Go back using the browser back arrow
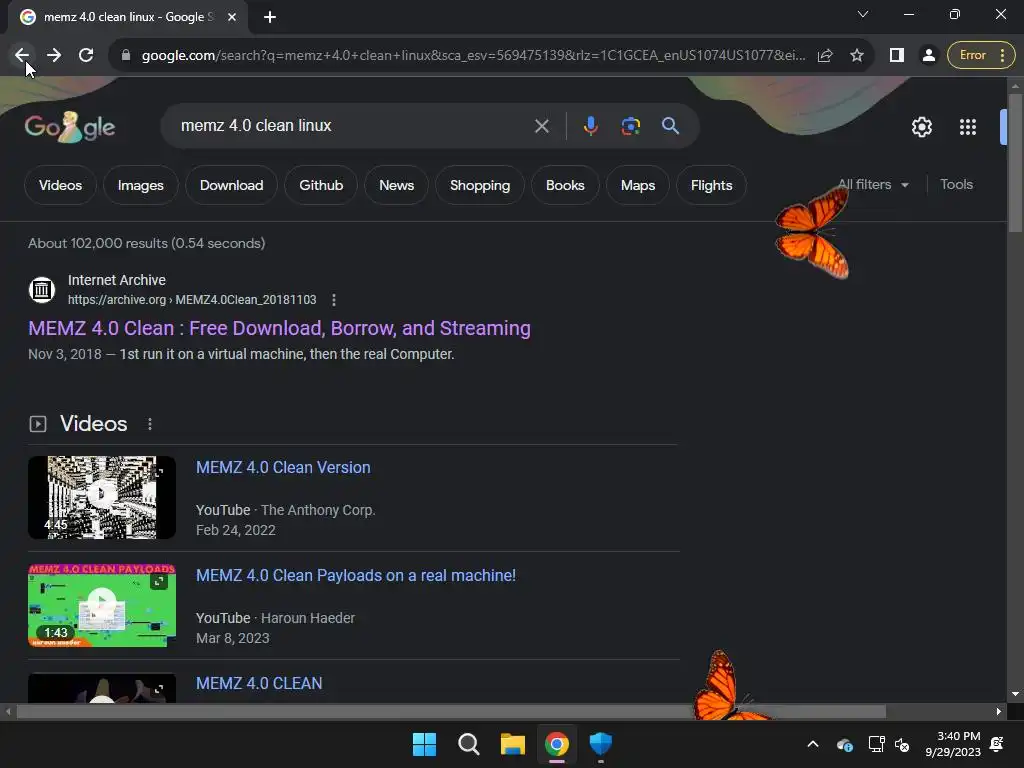Viewport: 1024px width, 768px height. (x=22, y=56)
